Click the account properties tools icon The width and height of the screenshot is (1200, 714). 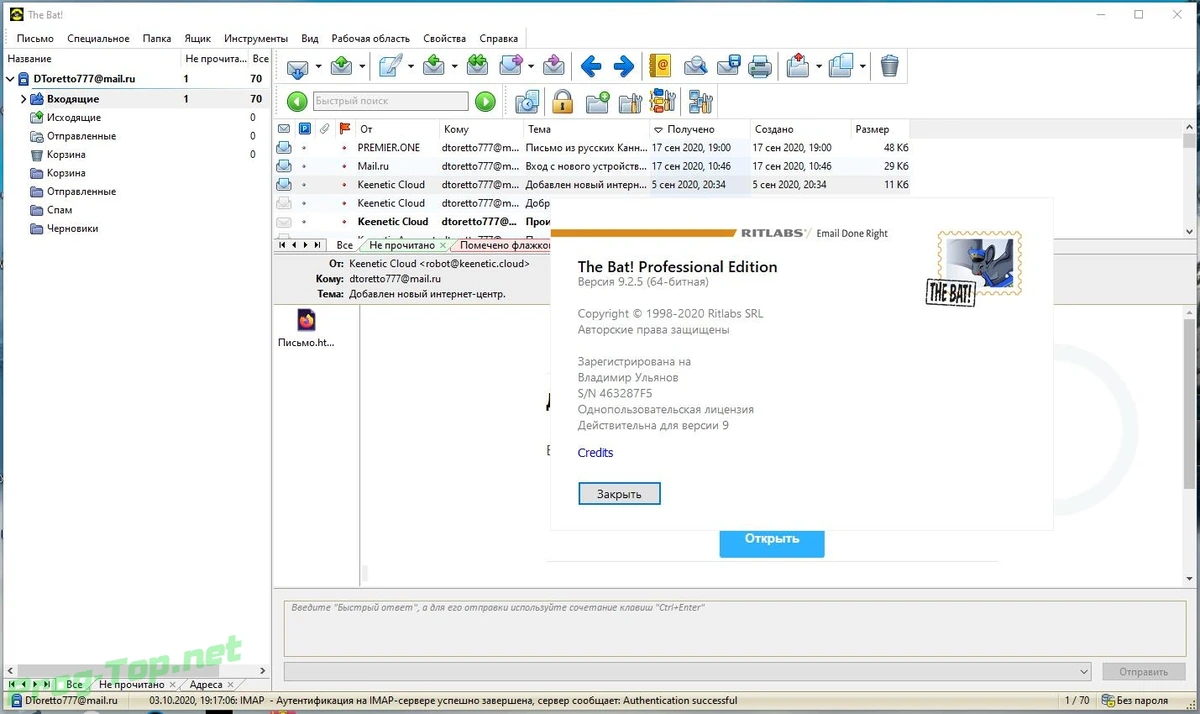pyautogui.click(x=700, y=101)
